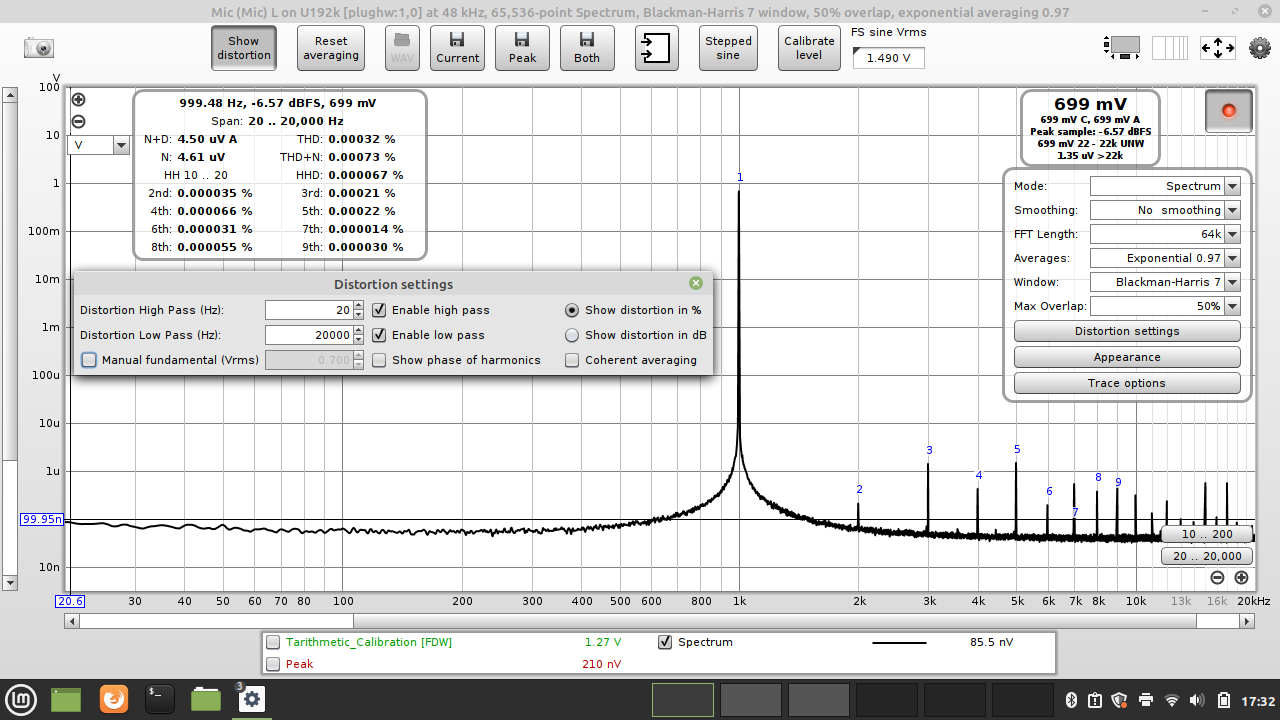This screenshot has height=720, width=1280.
Task: Click FS sine Vrms input field
Action: [x=888, y=58]
